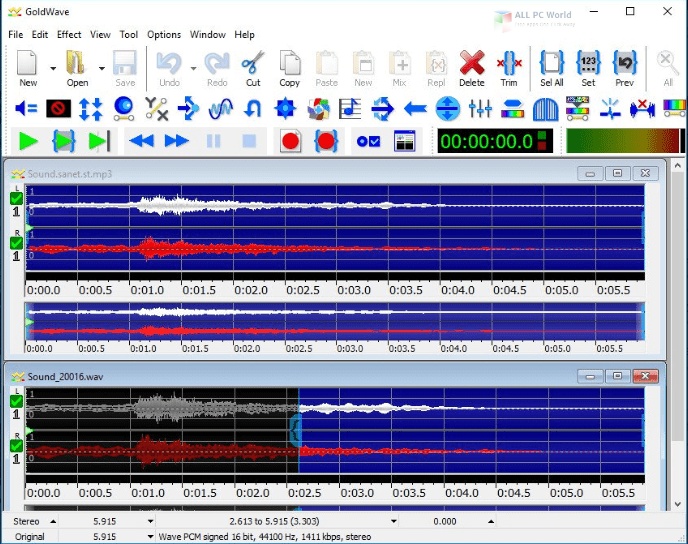Open a file with the Open folder icon
688x544 pixels.
77,68
